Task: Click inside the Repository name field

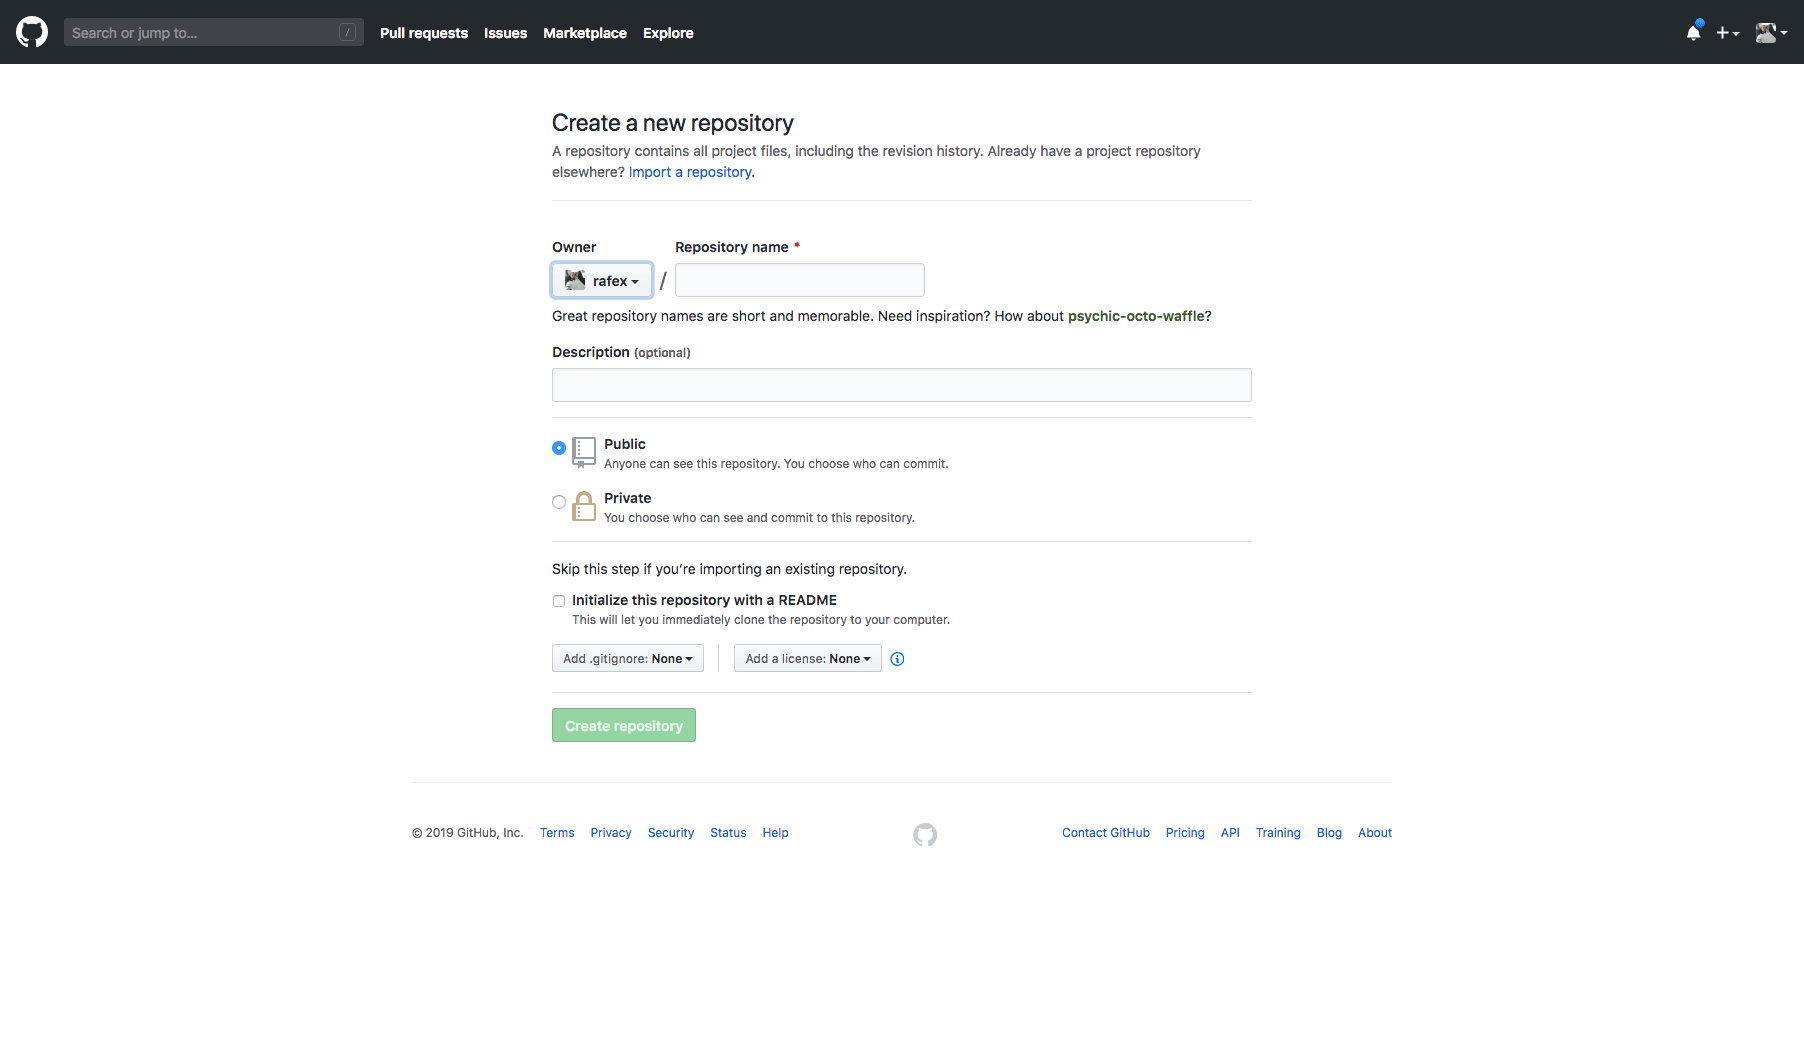Action: coord(799,280)
